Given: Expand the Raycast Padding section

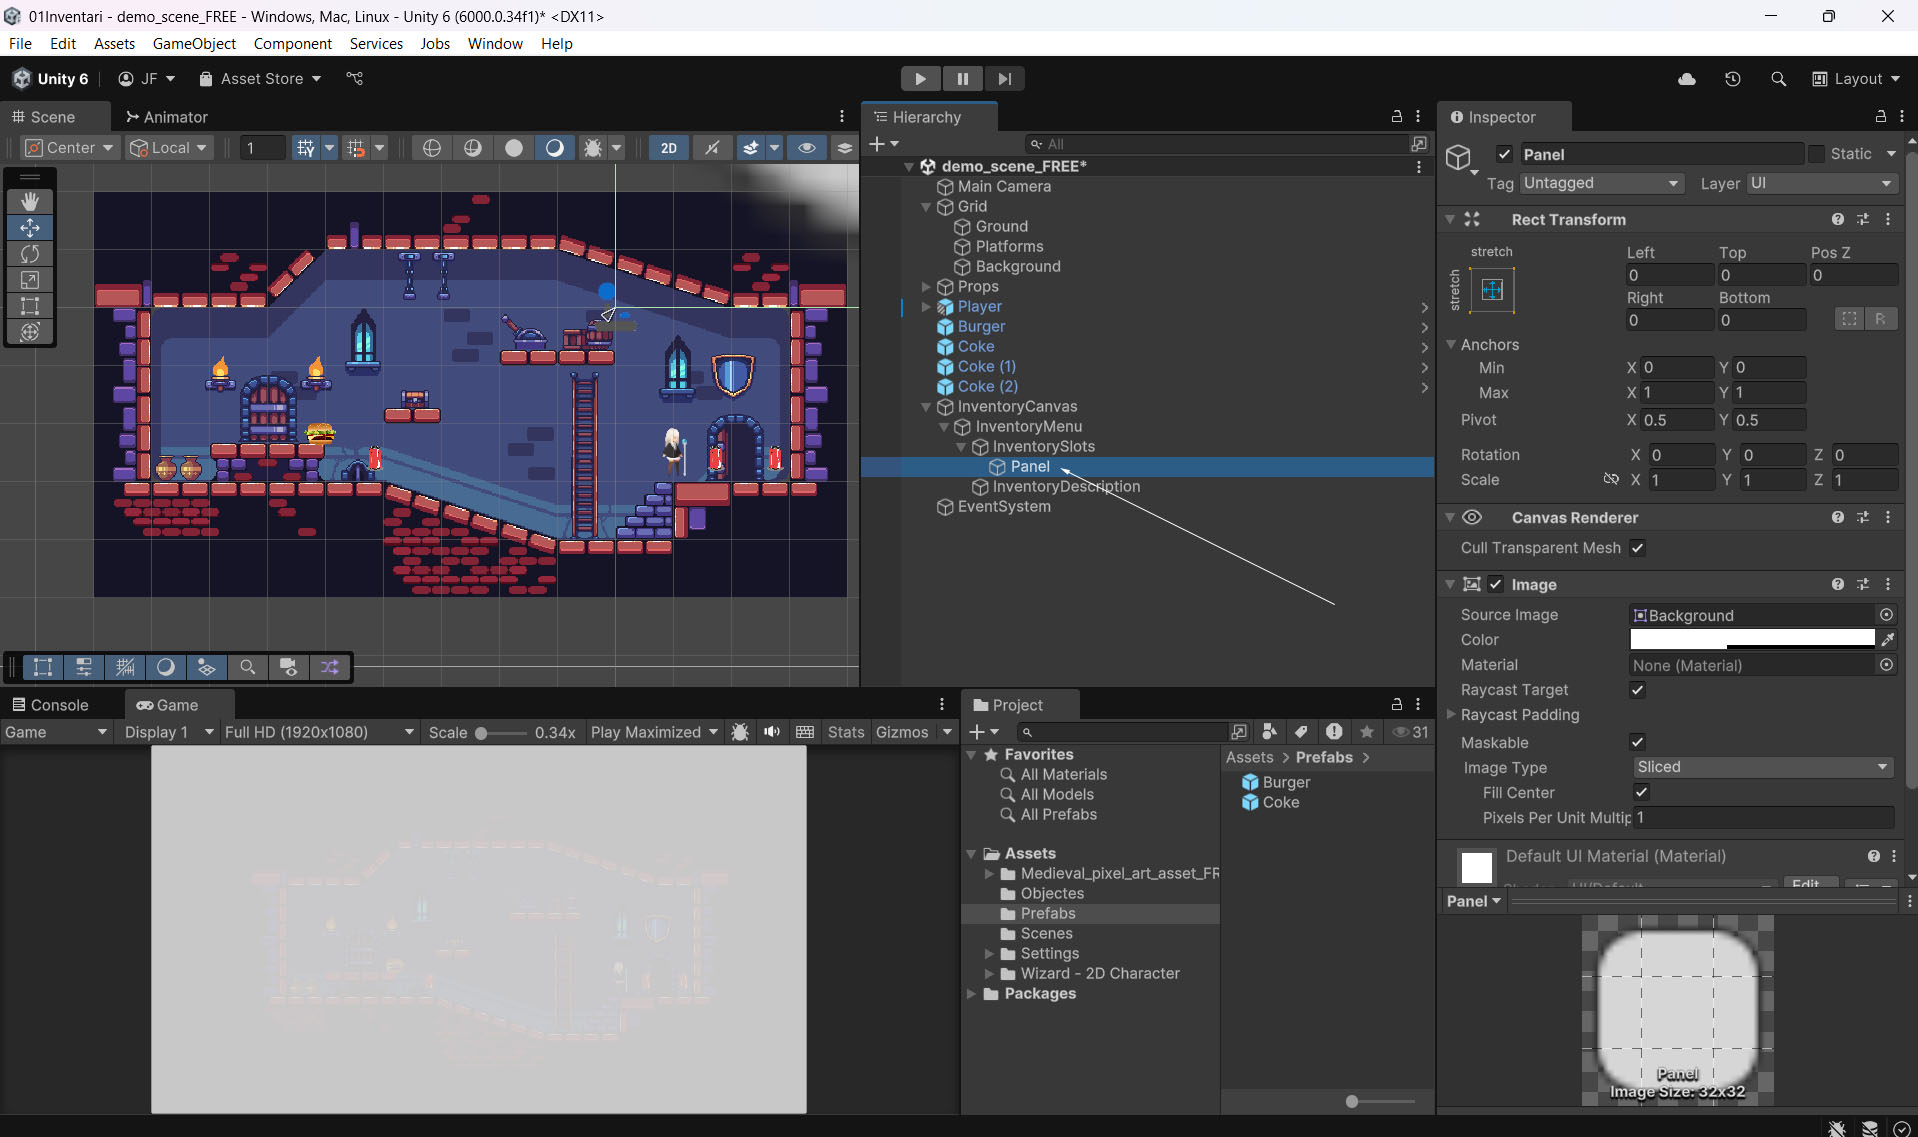Looking at the screenshot, I should [x=1452, y=715].
